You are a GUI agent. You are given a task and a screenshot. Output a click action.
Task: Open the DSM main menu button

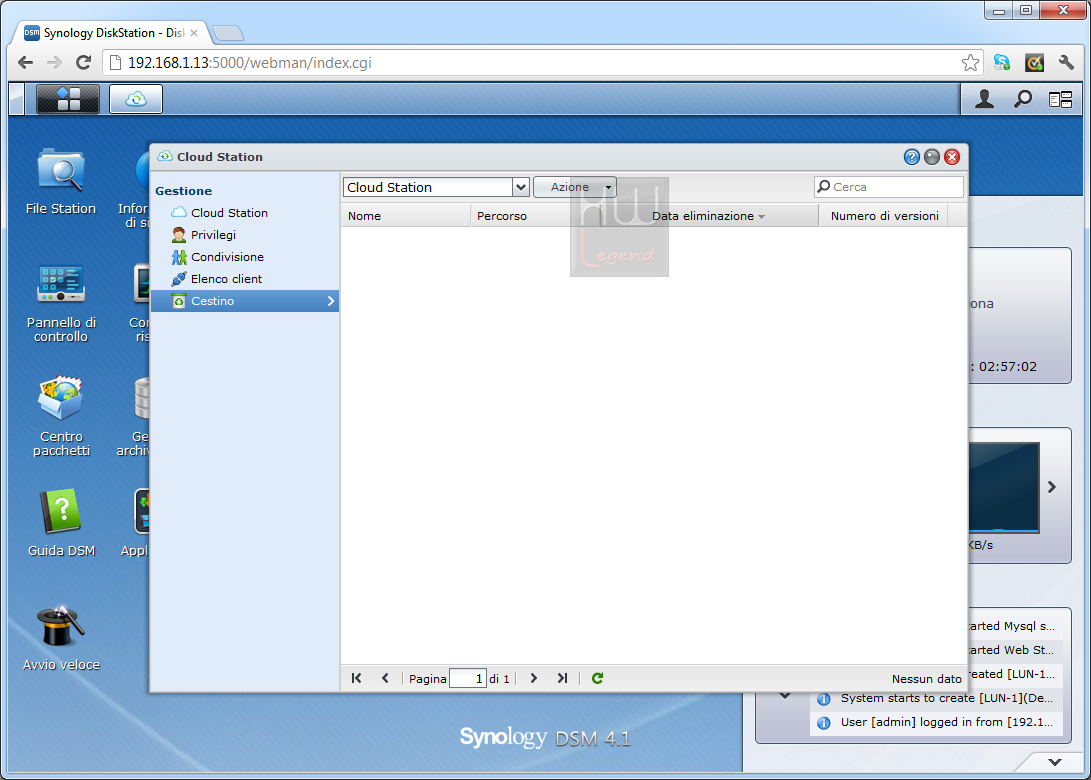tap(67, 99)
